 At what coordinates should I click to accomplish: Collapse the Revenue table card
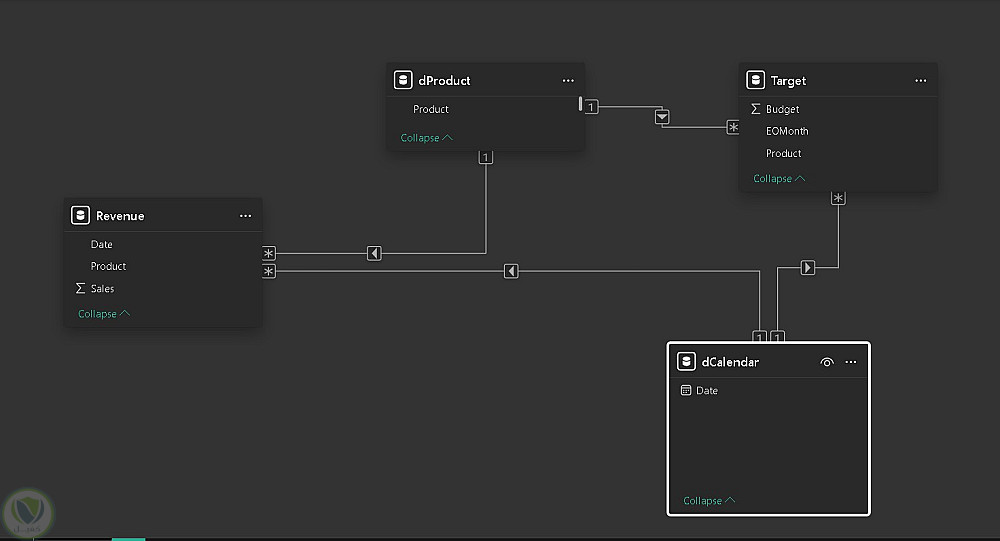click(x=103, y=314)
